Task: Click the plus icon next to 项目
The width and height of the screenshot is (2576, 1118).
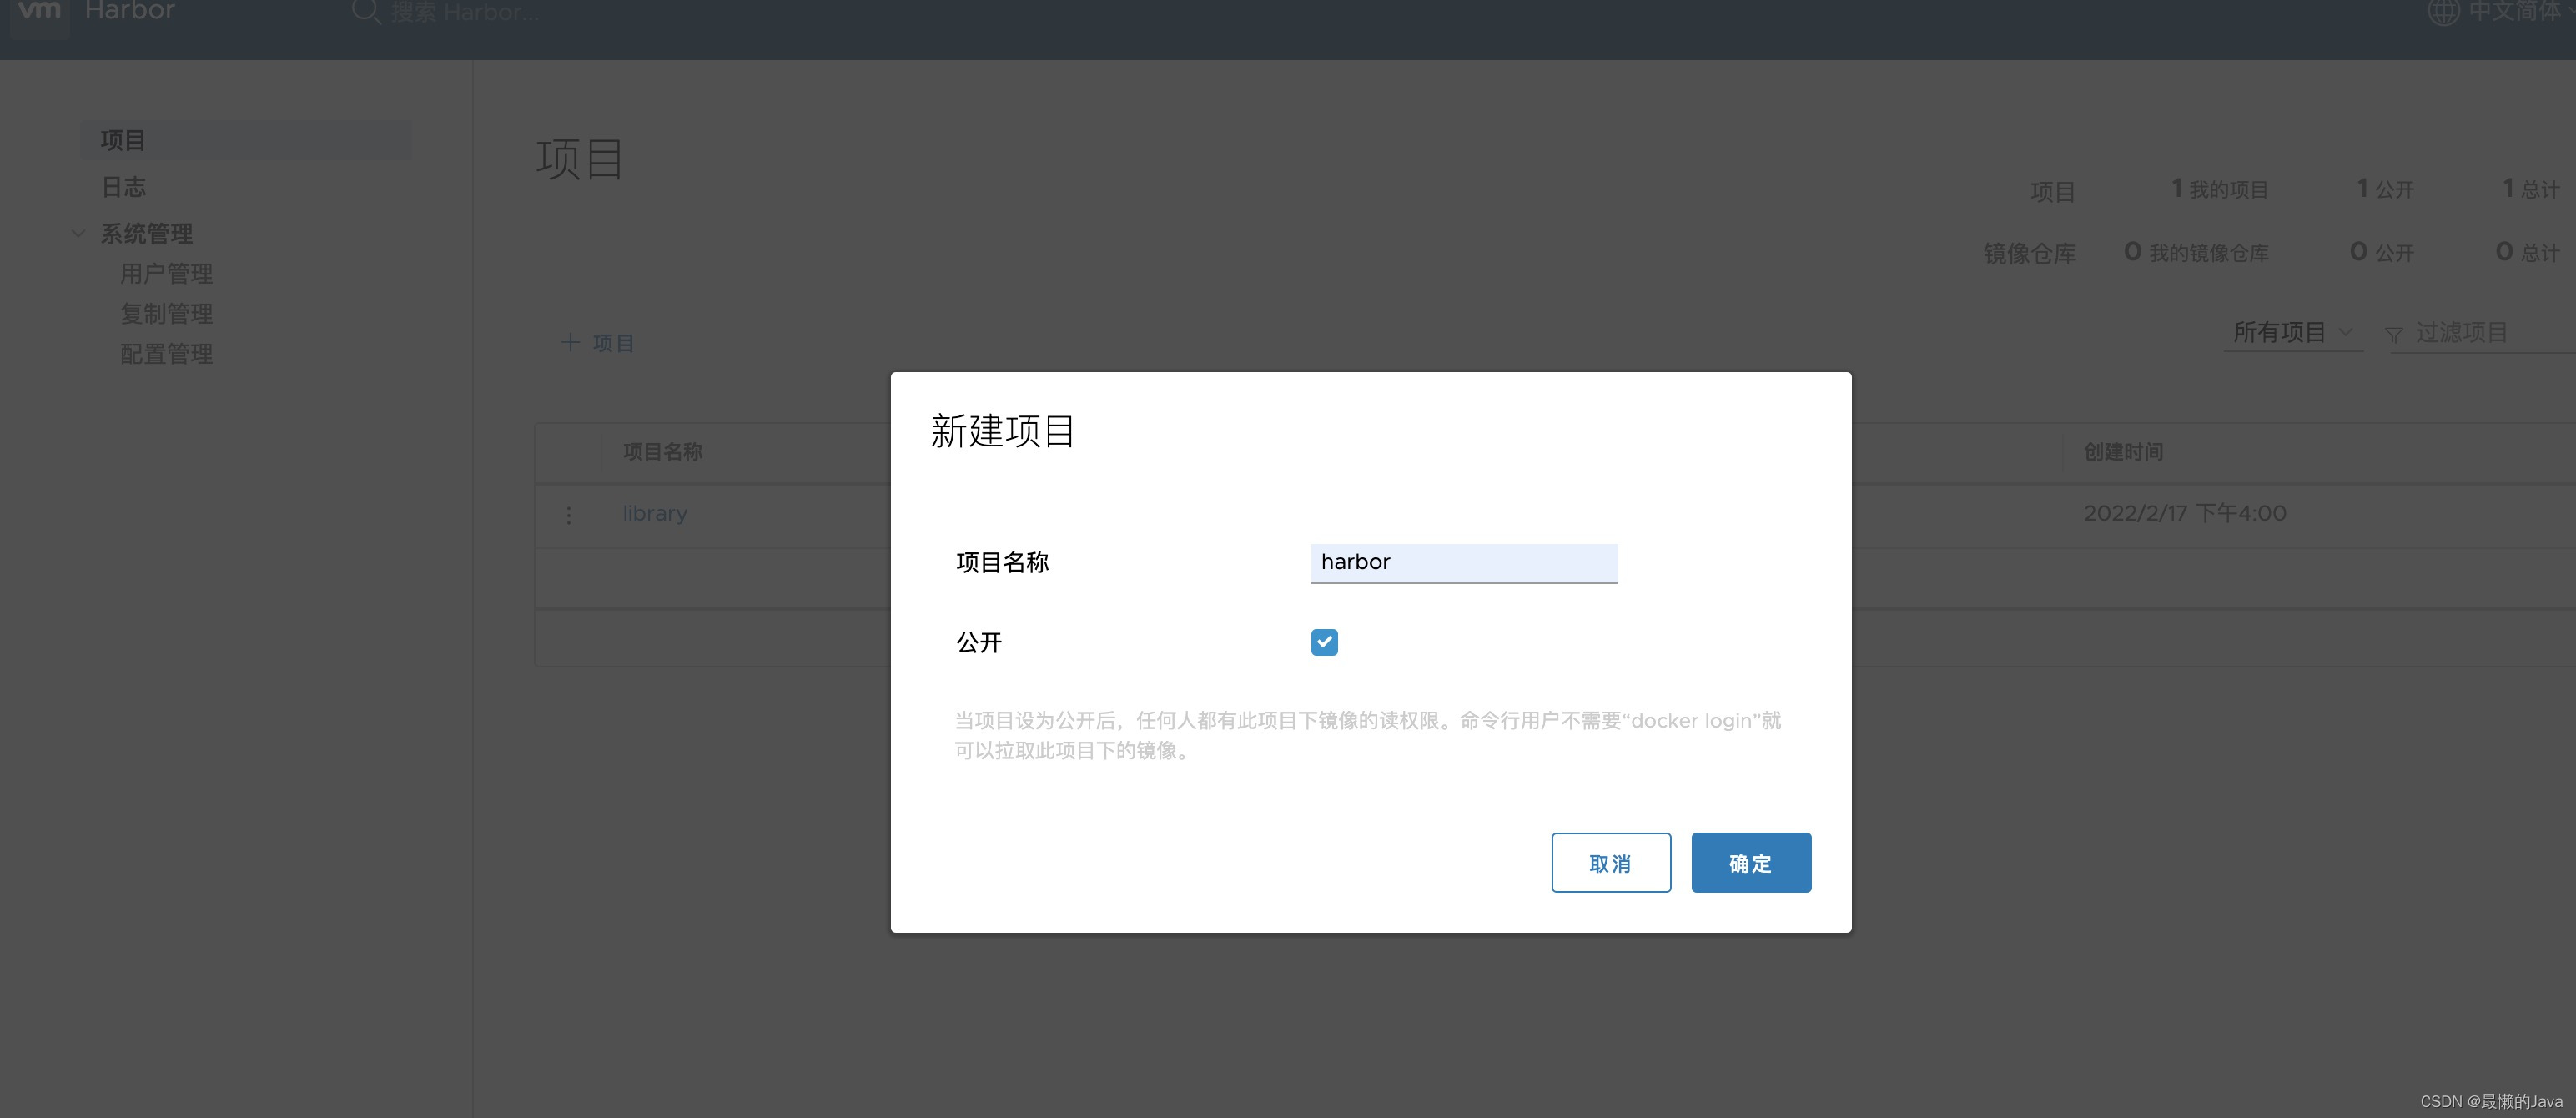Action: (x=570, y=343)
